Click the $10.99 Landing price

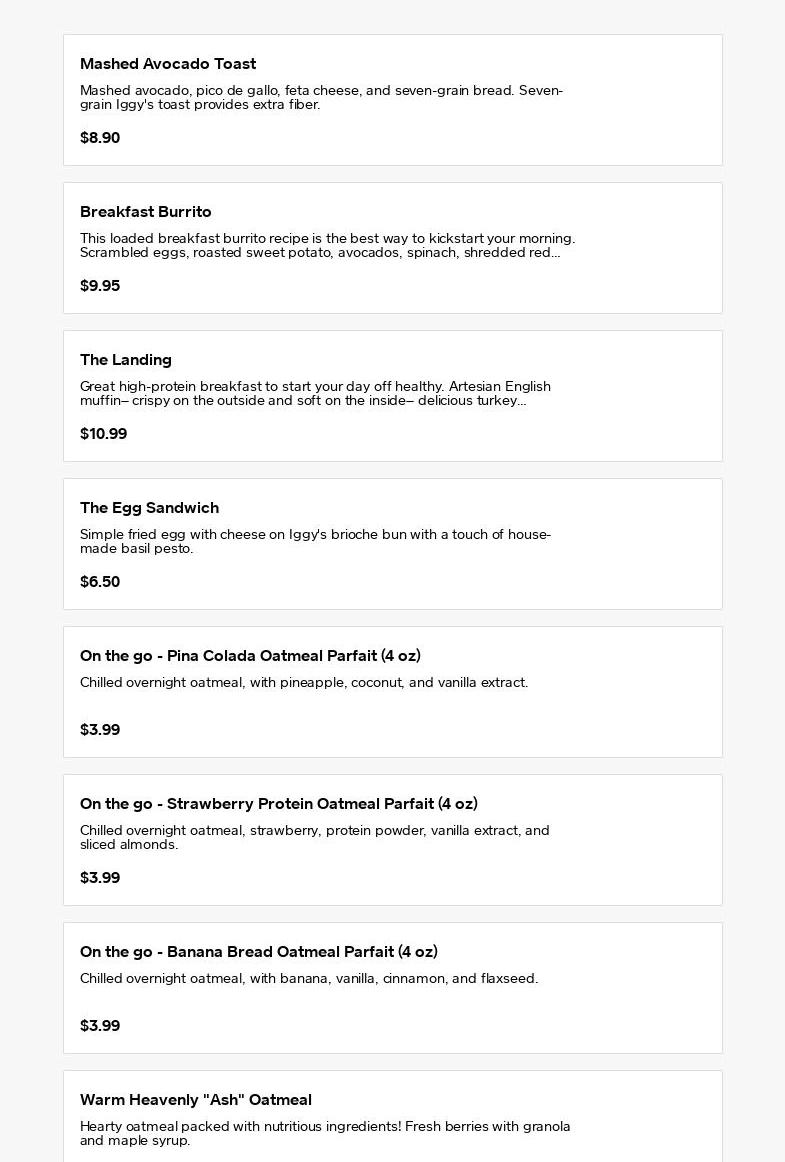coord(103,434)
